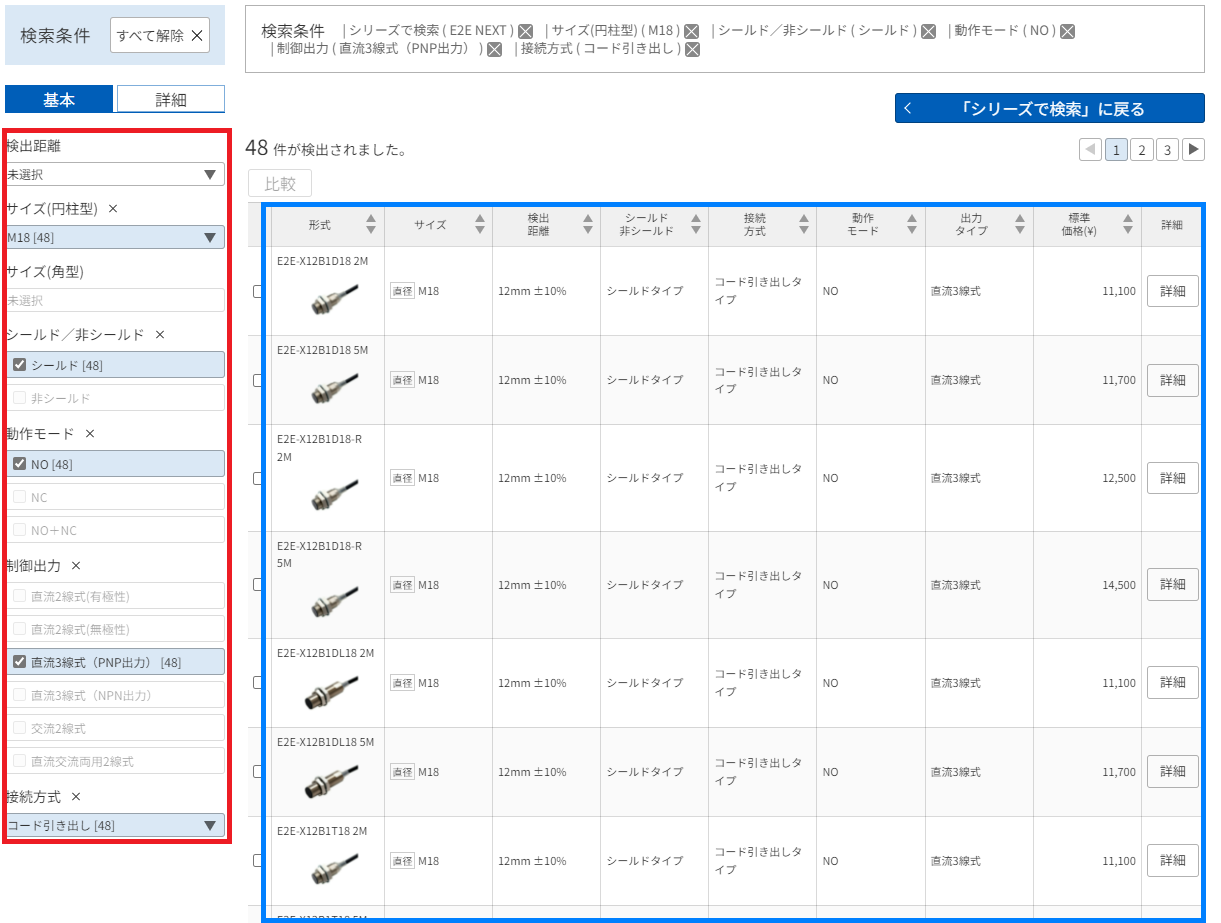1221x923 pixels.
Task: Click the E2E-X12B1D18-R 5M sensor thumbnail
Action: coord(334,603)
